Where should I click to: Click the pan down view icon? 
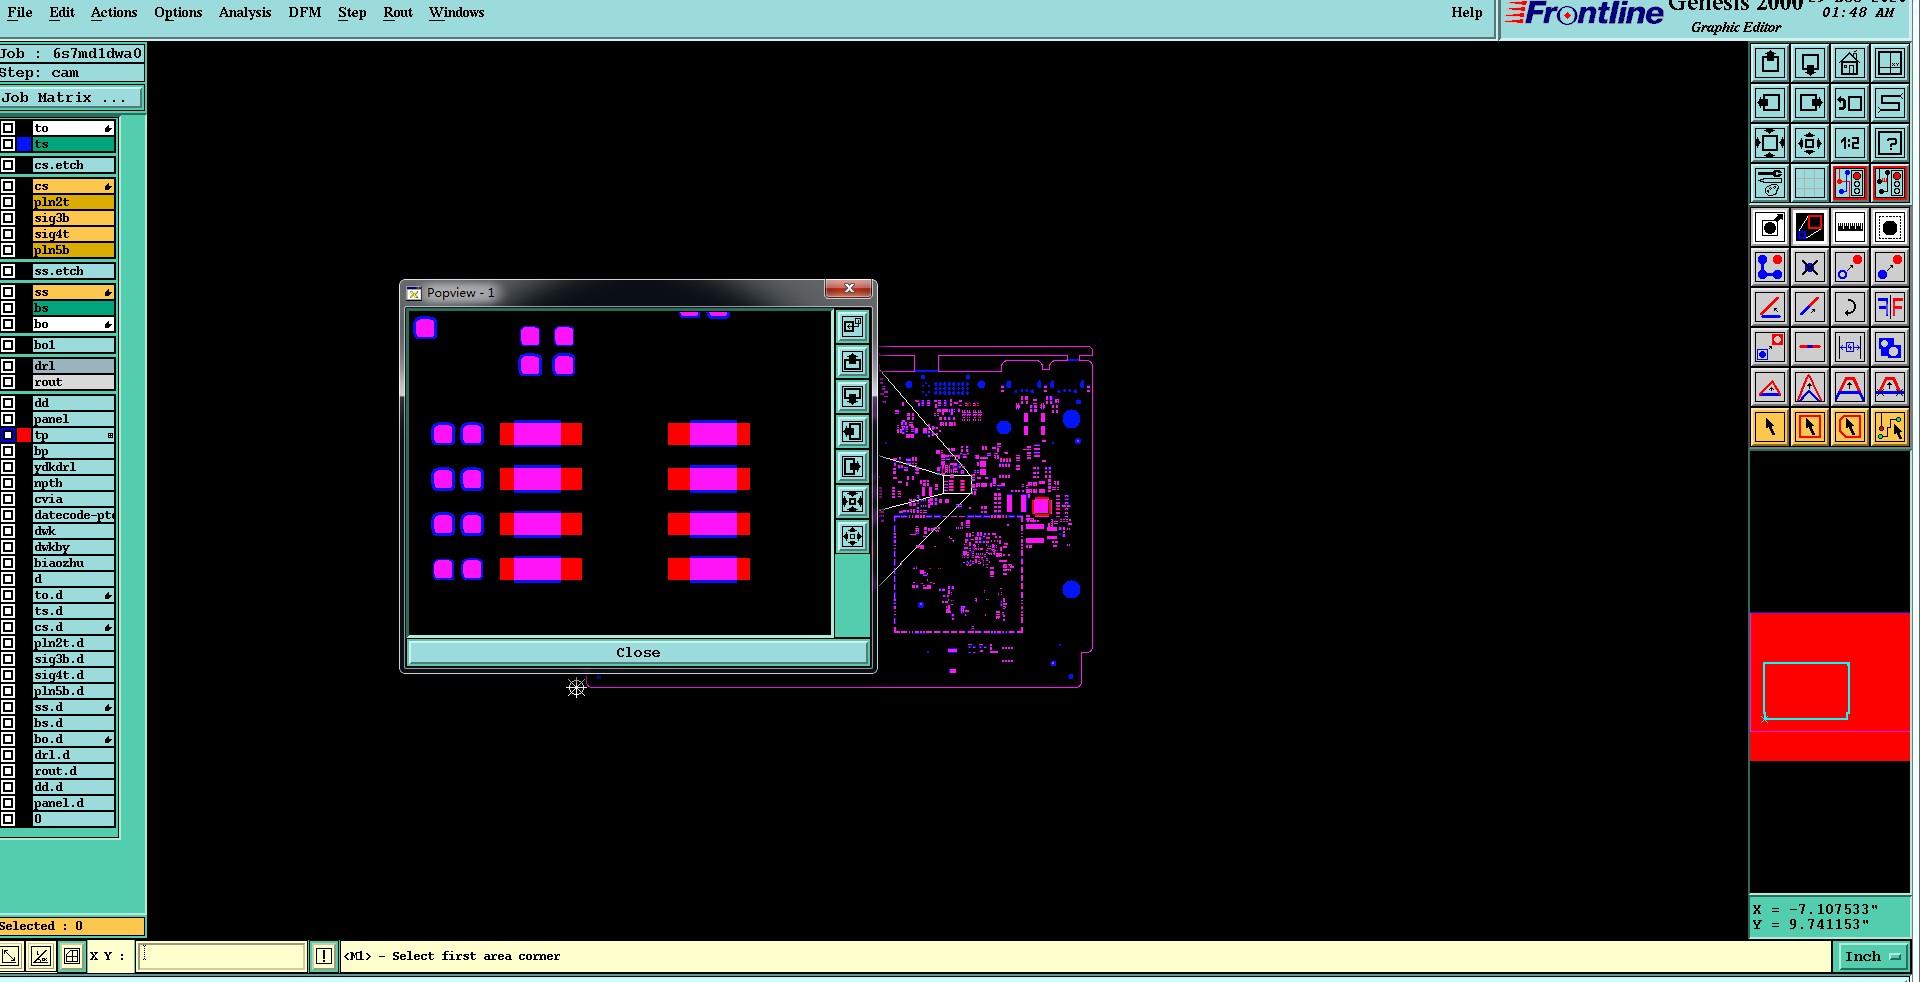(x=1810, y=63)
